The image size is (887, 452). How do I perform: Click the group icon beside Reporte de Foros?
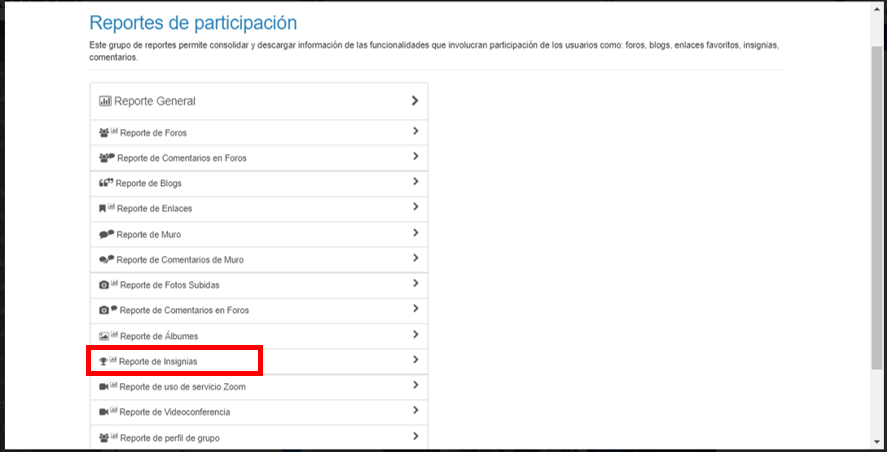click(x=104, y=133)
